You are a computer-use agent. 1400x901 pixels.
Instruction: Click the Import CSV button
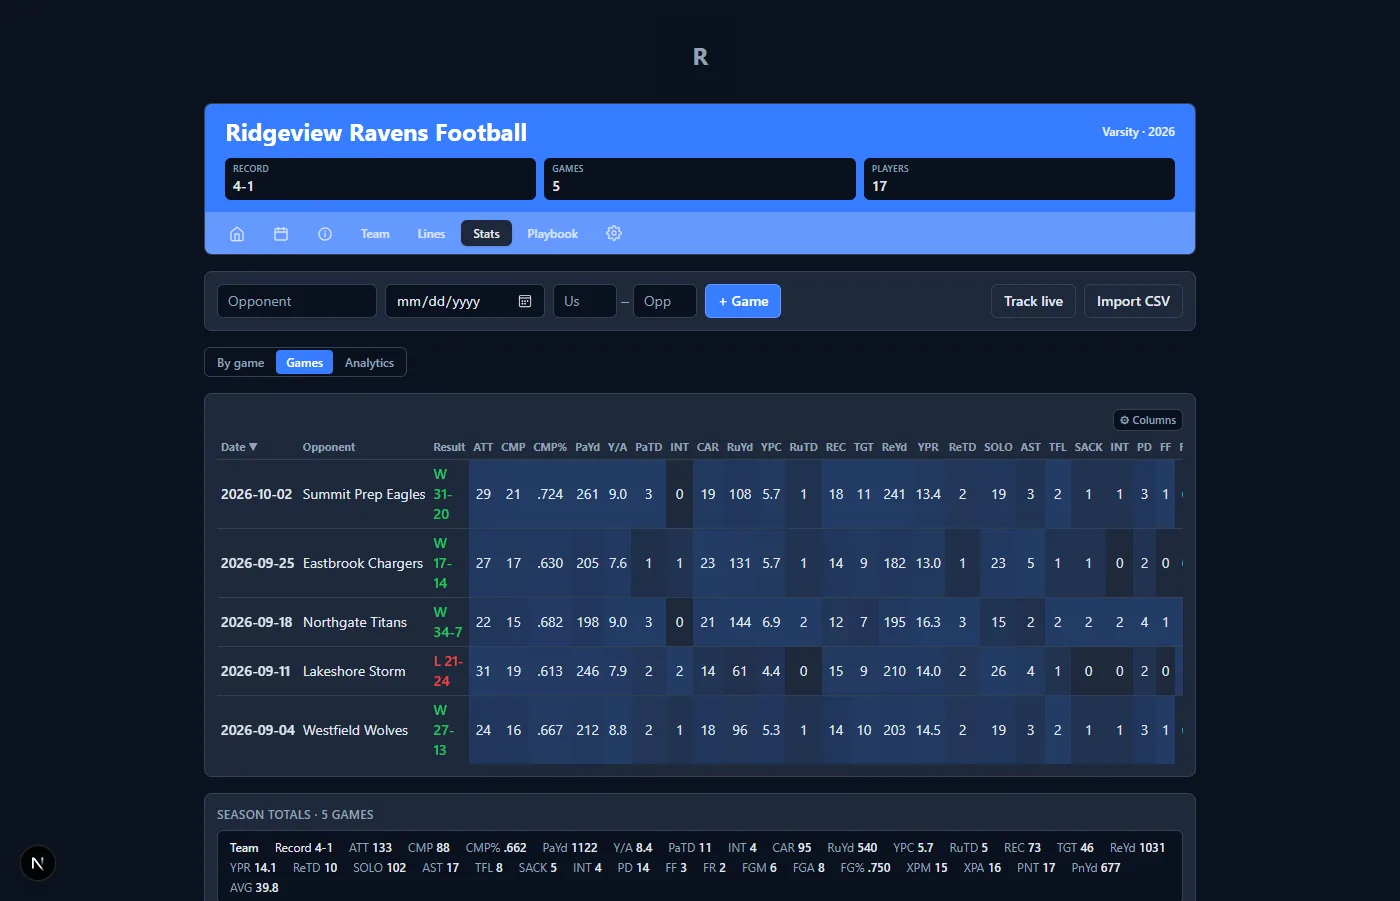[1133, 301]
